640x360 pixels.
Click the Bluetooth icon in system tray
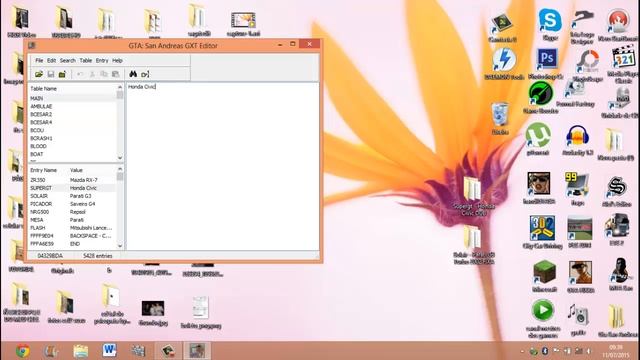point(544,351)
